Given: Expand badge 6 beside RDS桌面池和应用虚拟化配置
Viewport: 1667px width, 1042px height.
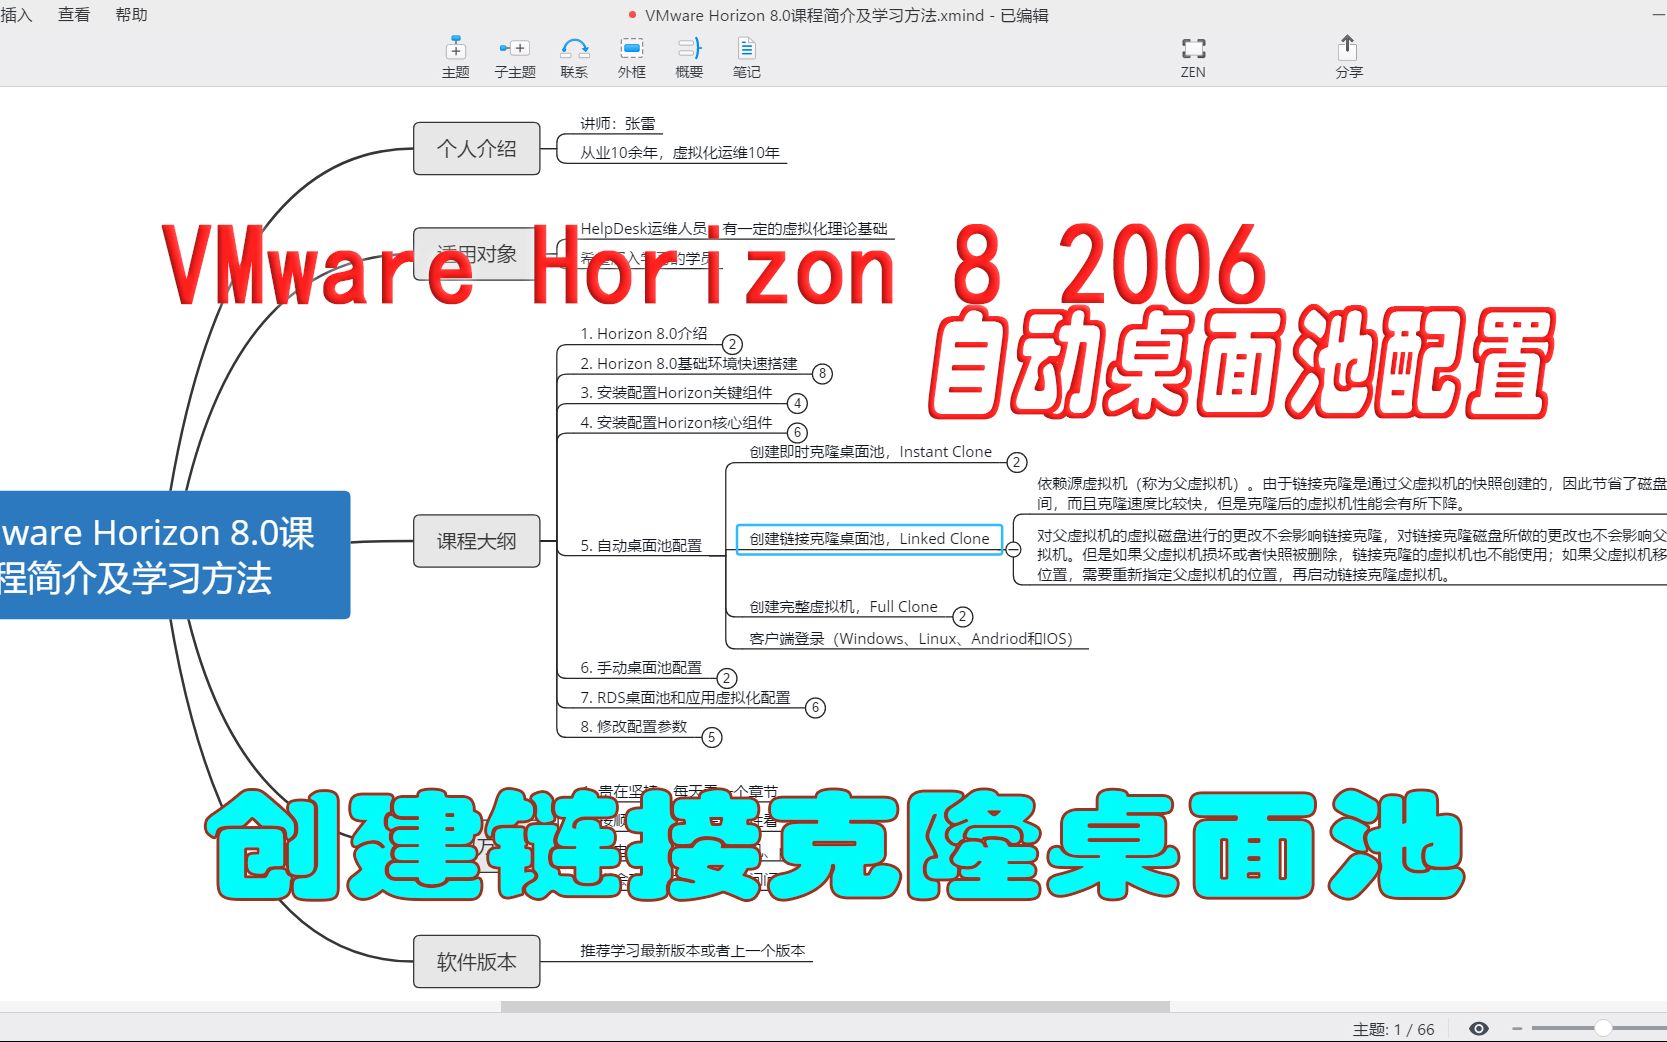Looking at the screenshot, I should coord(816,708).
